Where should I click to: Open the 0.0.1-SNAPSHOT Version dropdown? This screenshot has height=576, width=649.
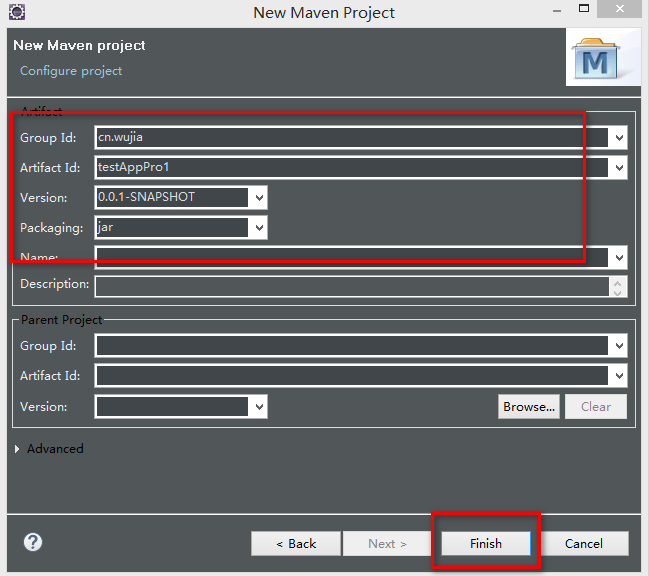click(x=259, y=198)
